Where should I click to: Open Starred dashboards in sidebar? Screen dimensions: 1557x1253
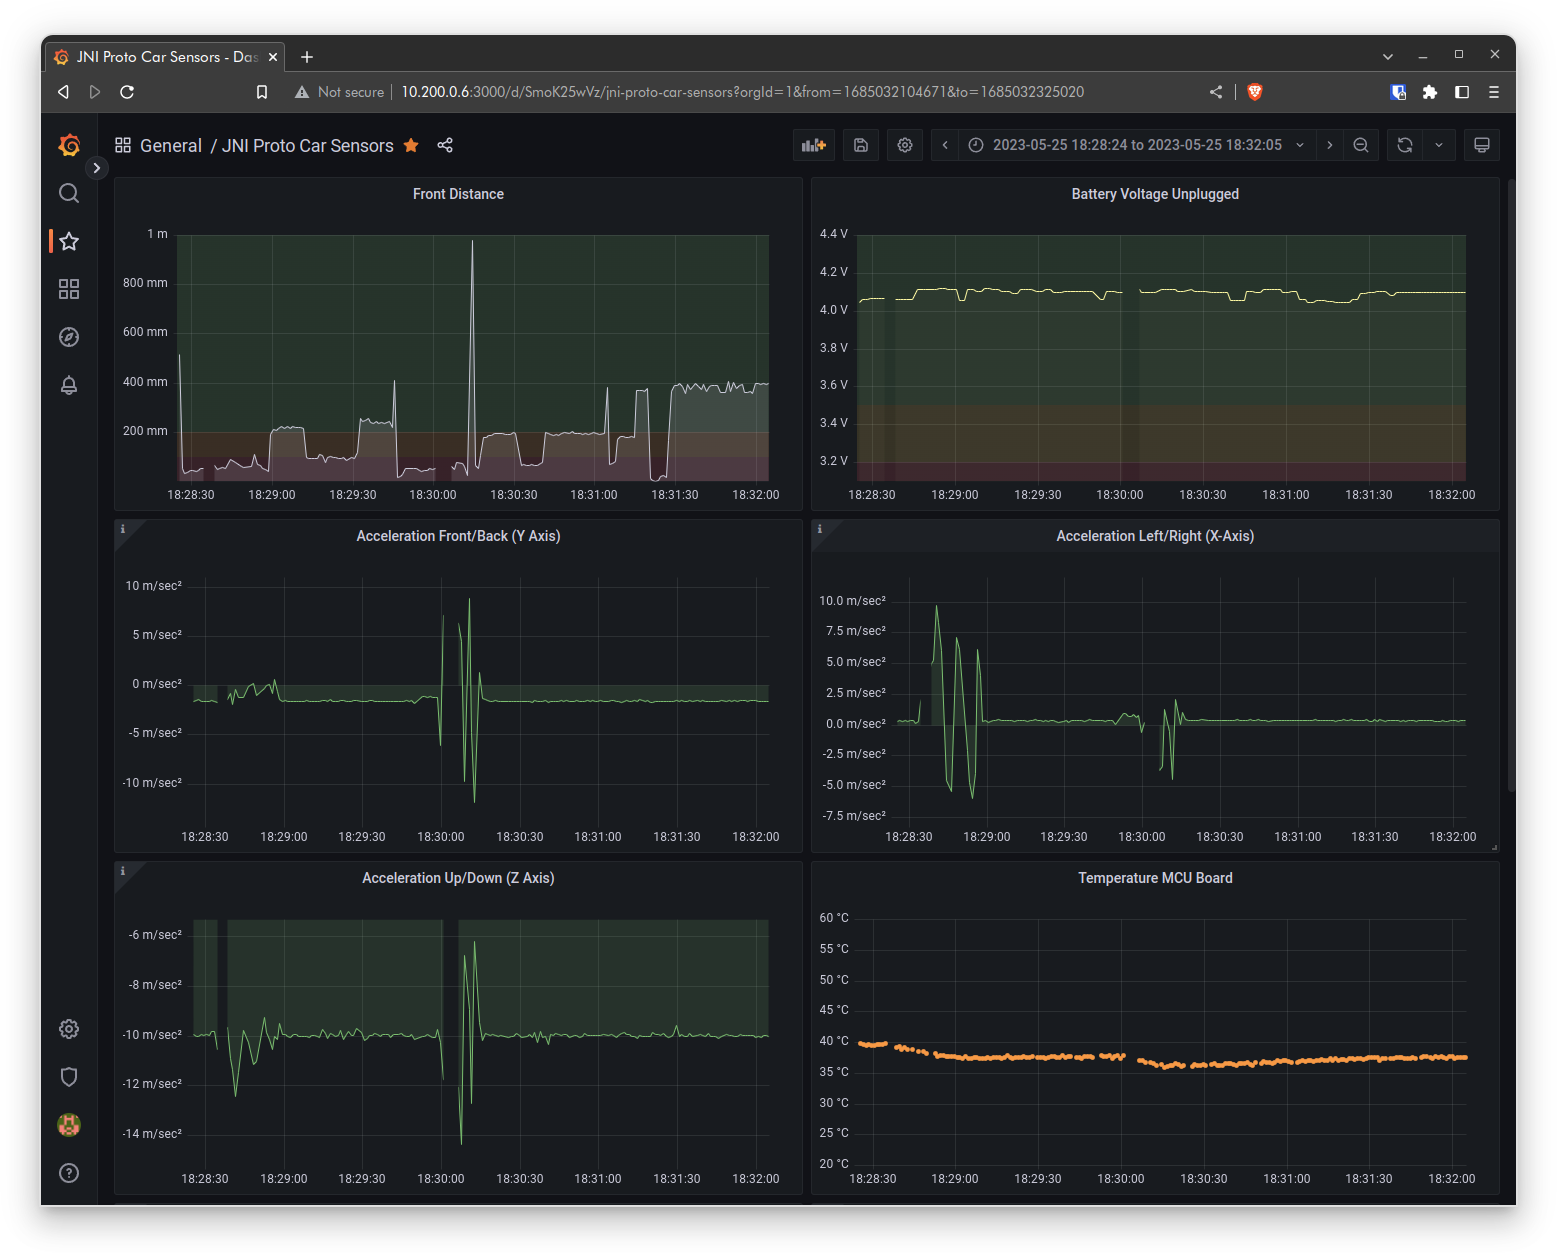coord(69,241)
